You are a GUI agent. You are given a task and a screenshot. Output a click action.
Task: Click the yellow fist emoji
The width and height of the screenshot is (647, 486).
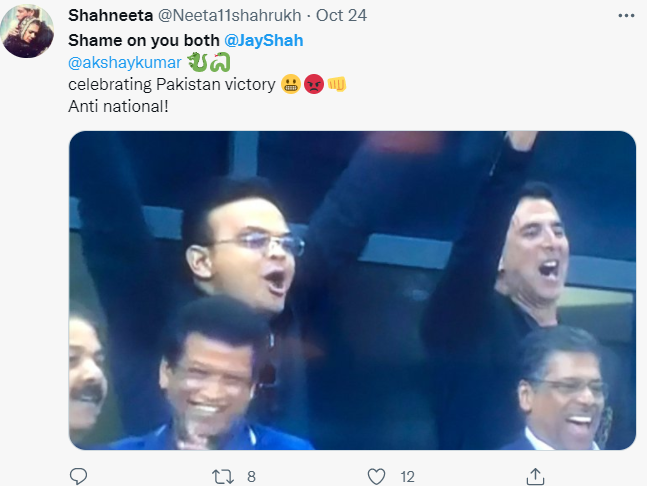337,84
